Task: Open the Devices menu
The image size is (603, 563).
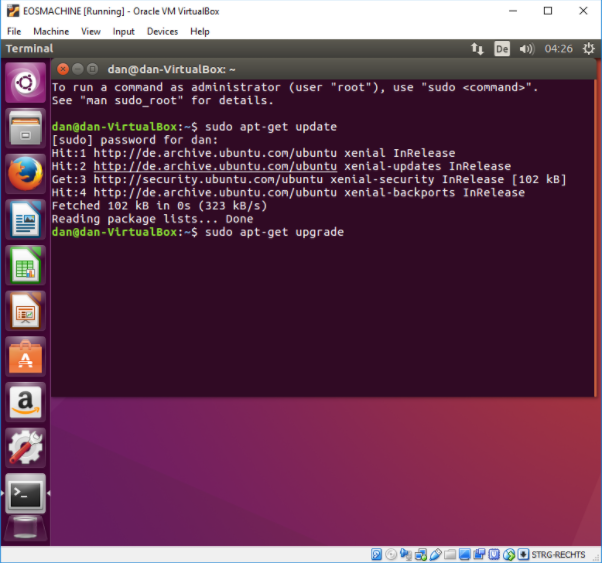Action: [162, 32]
